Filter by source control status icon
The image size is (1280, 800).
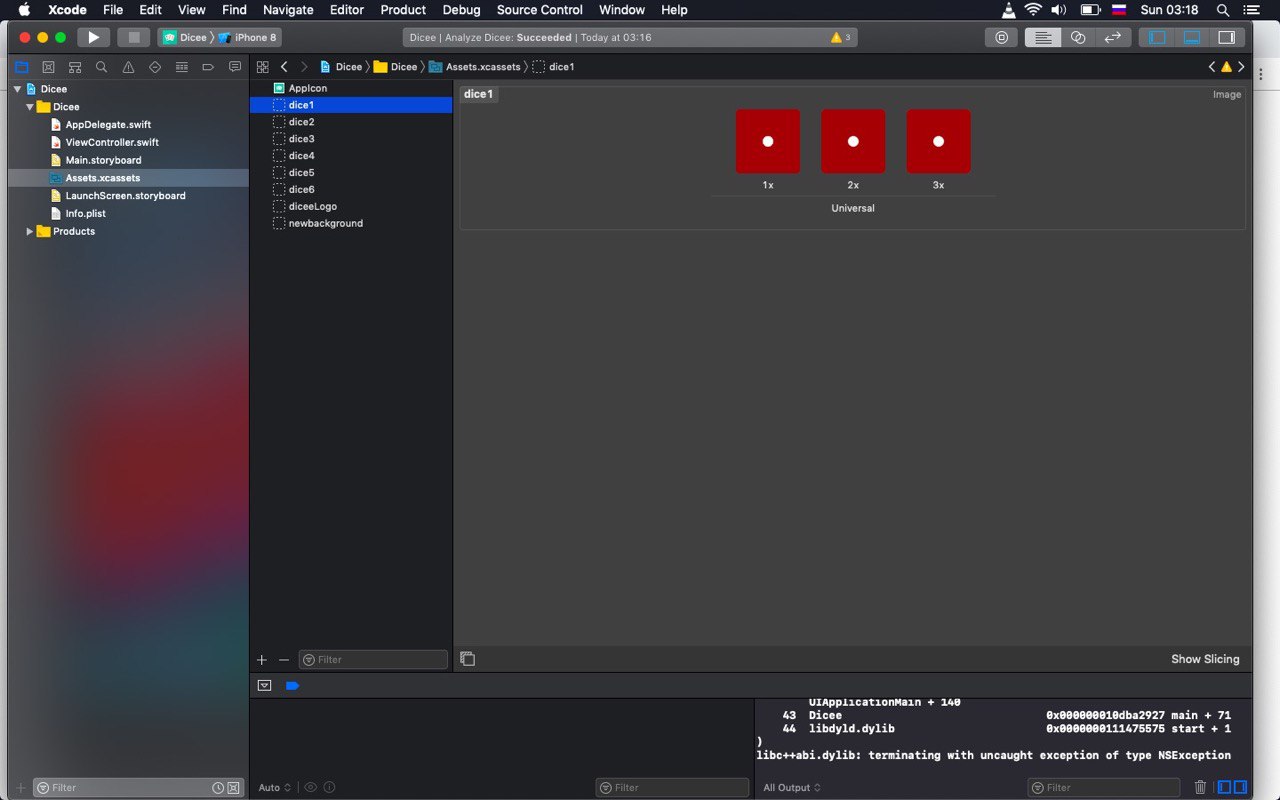pyautogui.click(x=233, y=788)
